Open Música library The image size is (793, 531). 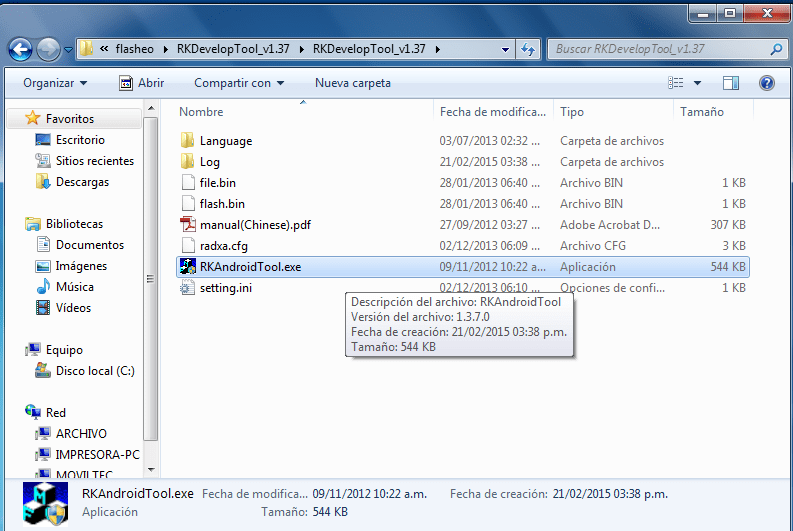[65, 287]
